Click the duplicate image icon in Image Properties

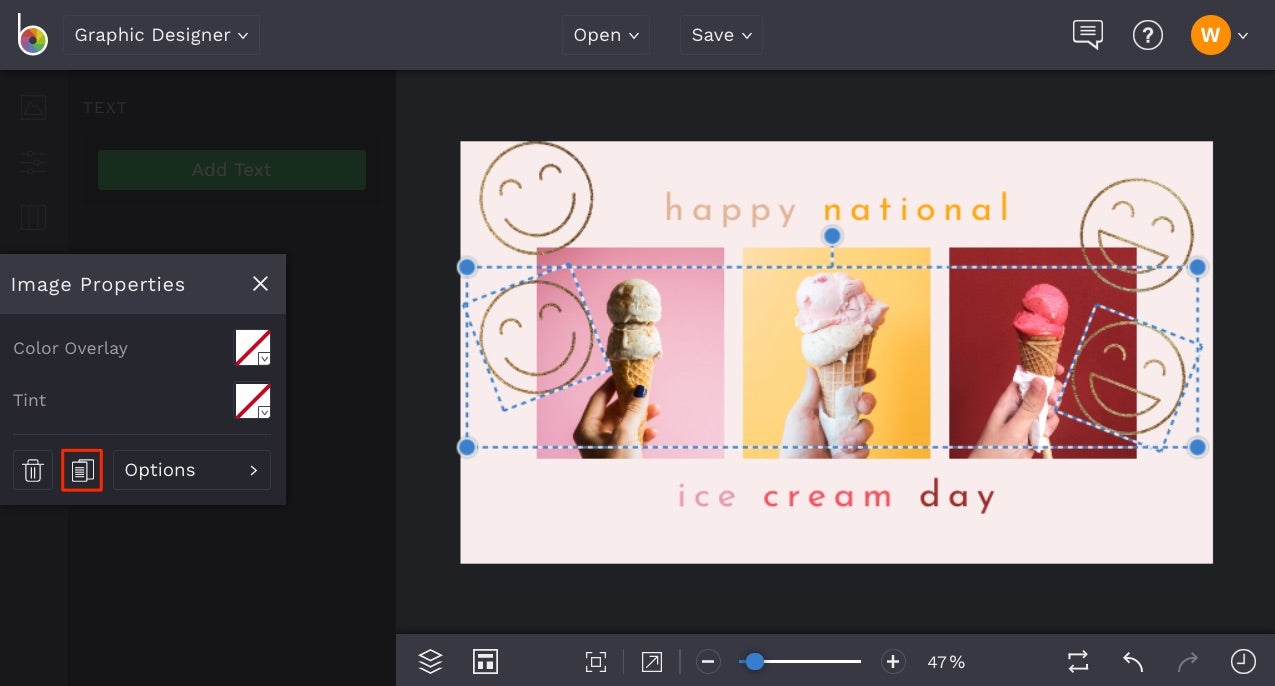pos(82,470)
